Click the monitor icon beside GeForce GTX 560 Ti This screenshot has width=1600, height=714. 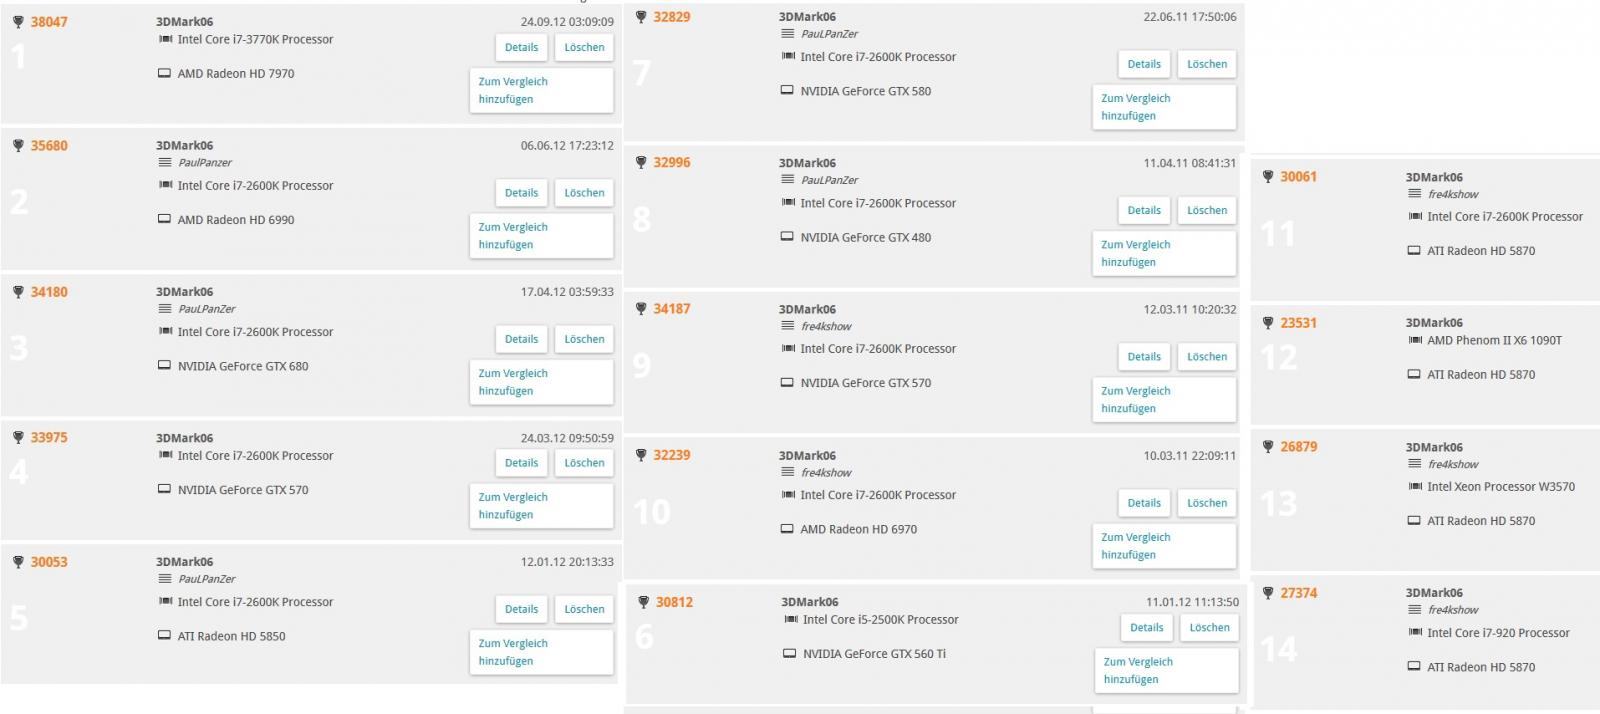789,654
